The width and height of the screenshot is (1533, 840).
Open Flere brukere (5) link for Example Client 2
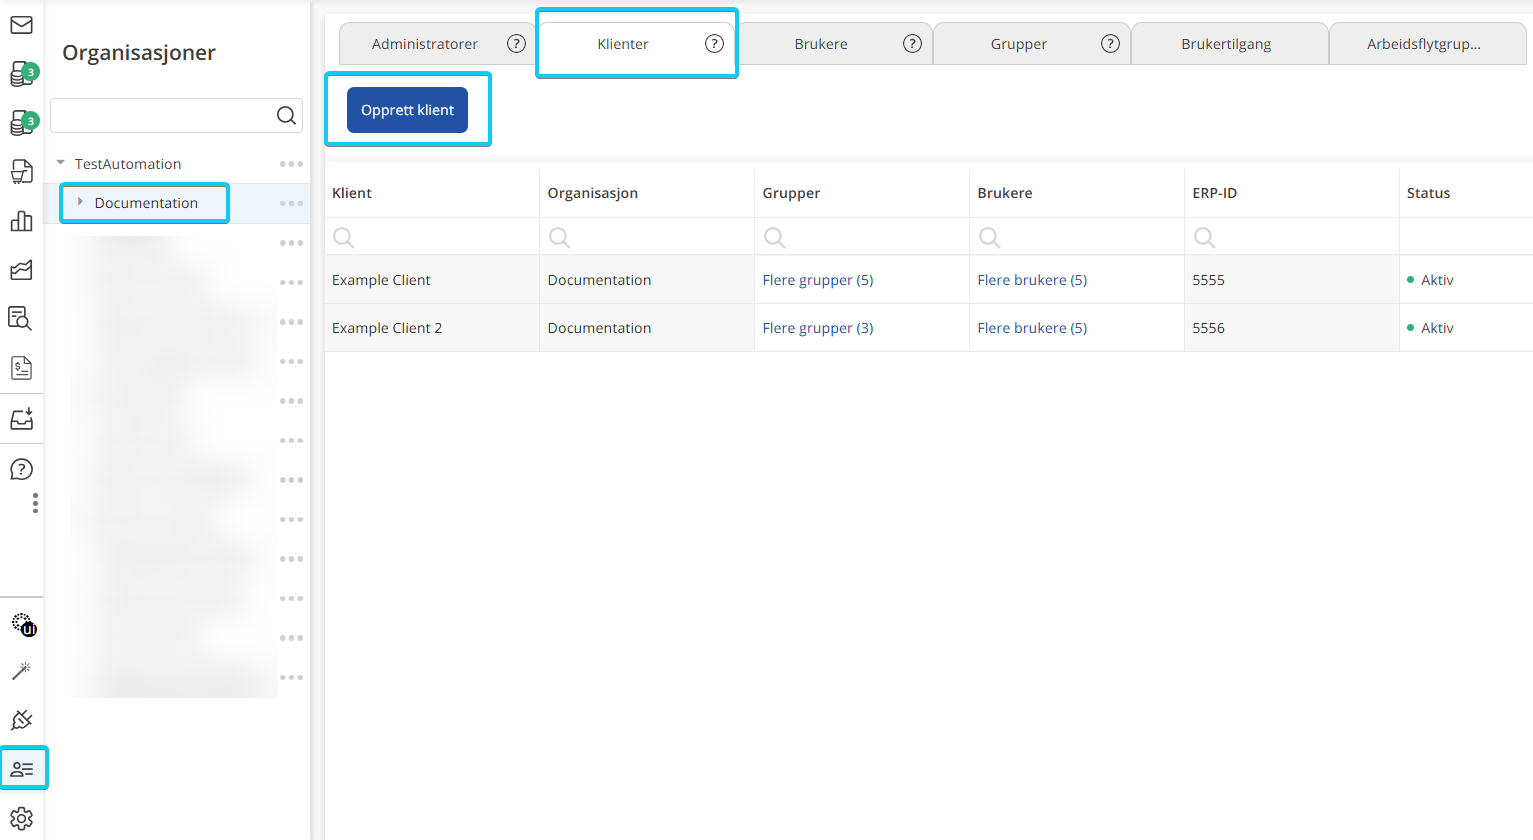click(1032, 328)
